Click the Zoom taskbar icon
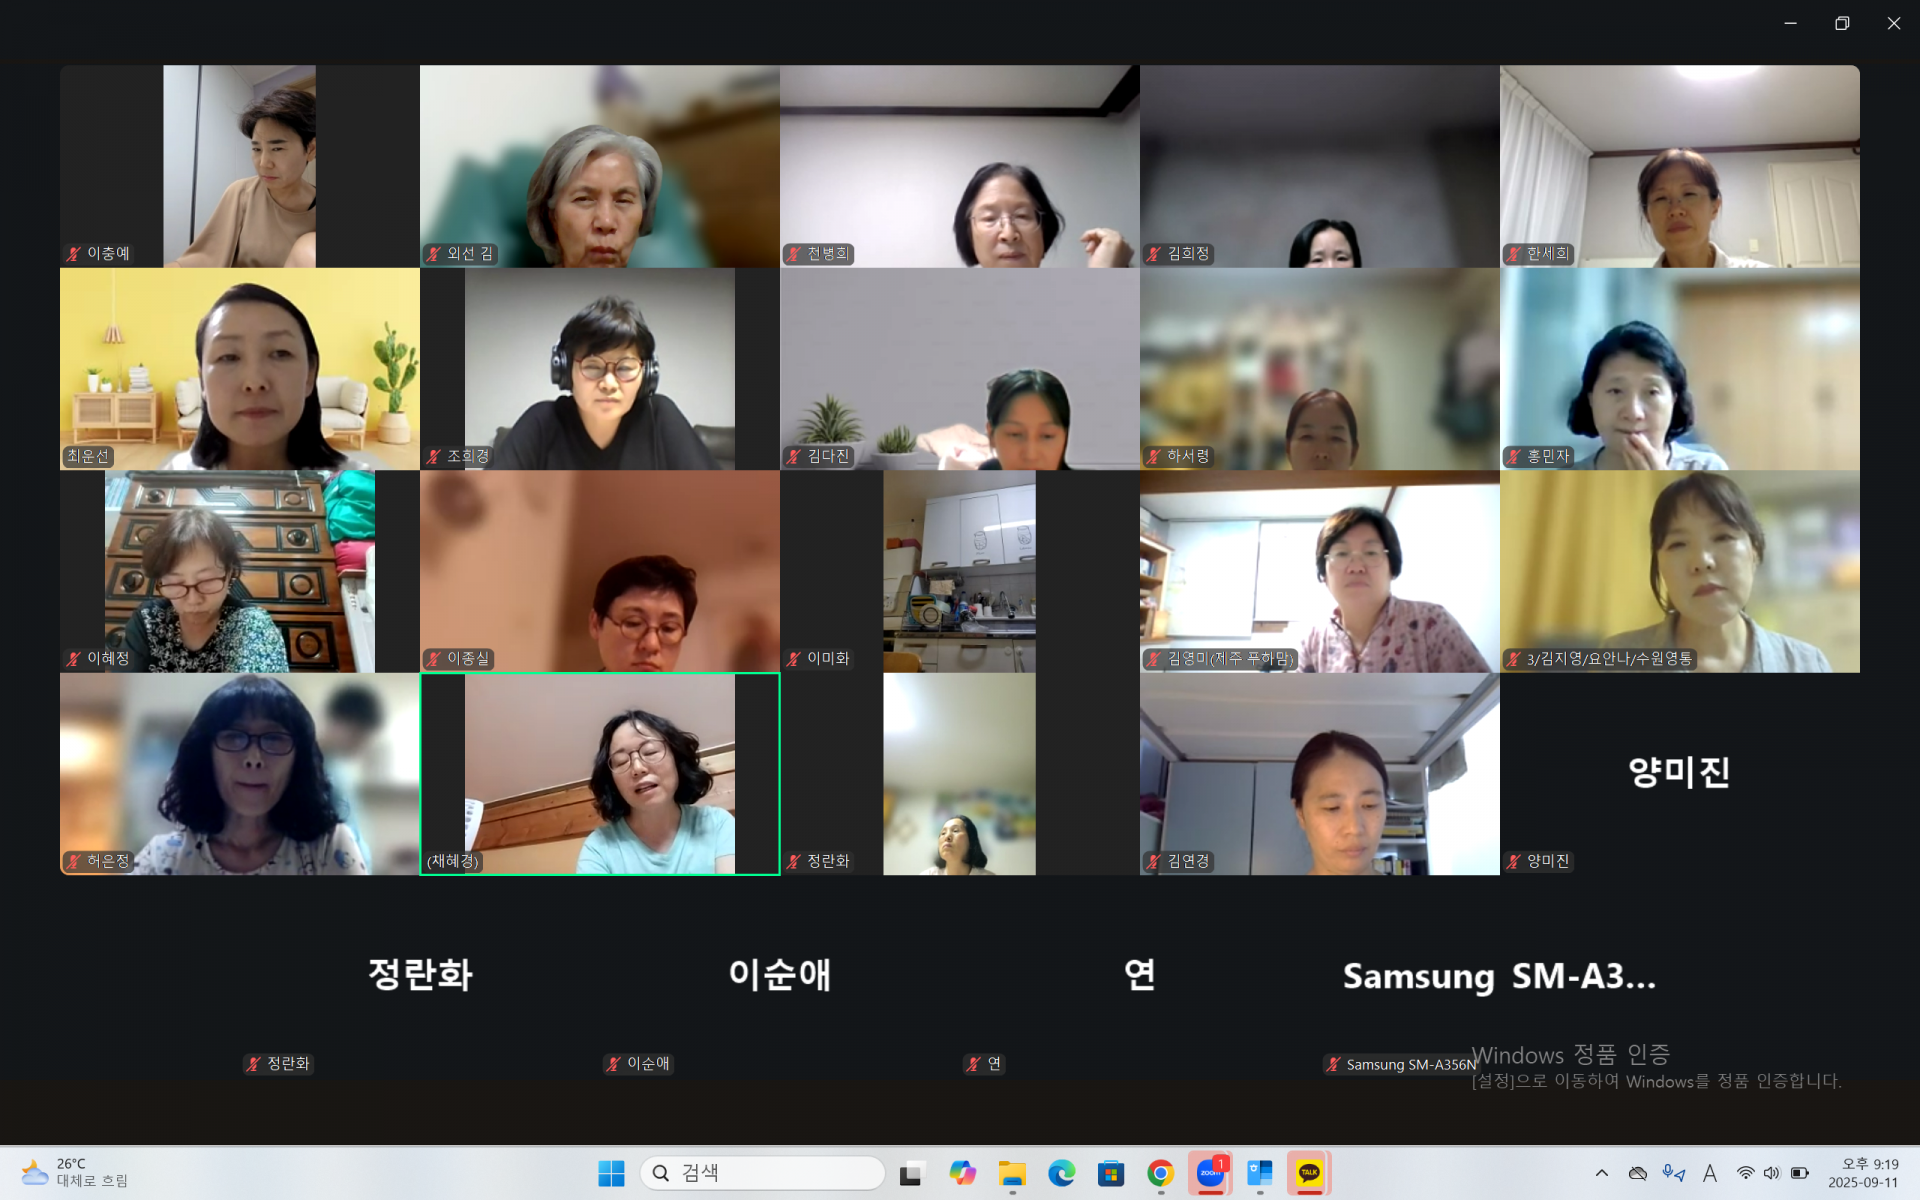 tap(1210, 1173)
